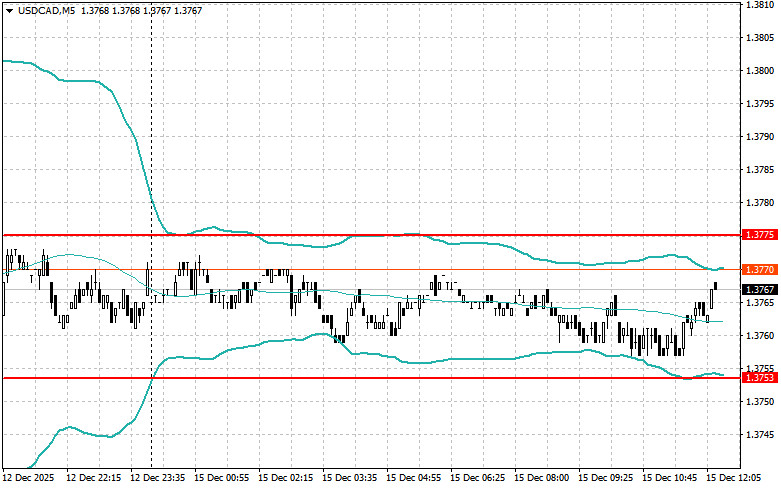This screenshot has height=489, width=781.
Task: Click the 15 Dec 09:25 time label
Action: pyautogui.click(x=606, y=478)
